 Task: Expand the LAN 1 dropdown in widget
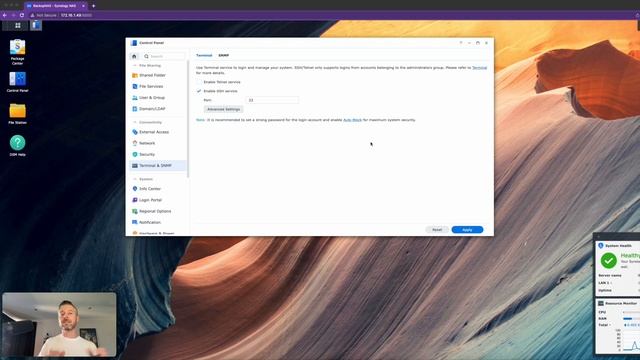coord(611,283)
